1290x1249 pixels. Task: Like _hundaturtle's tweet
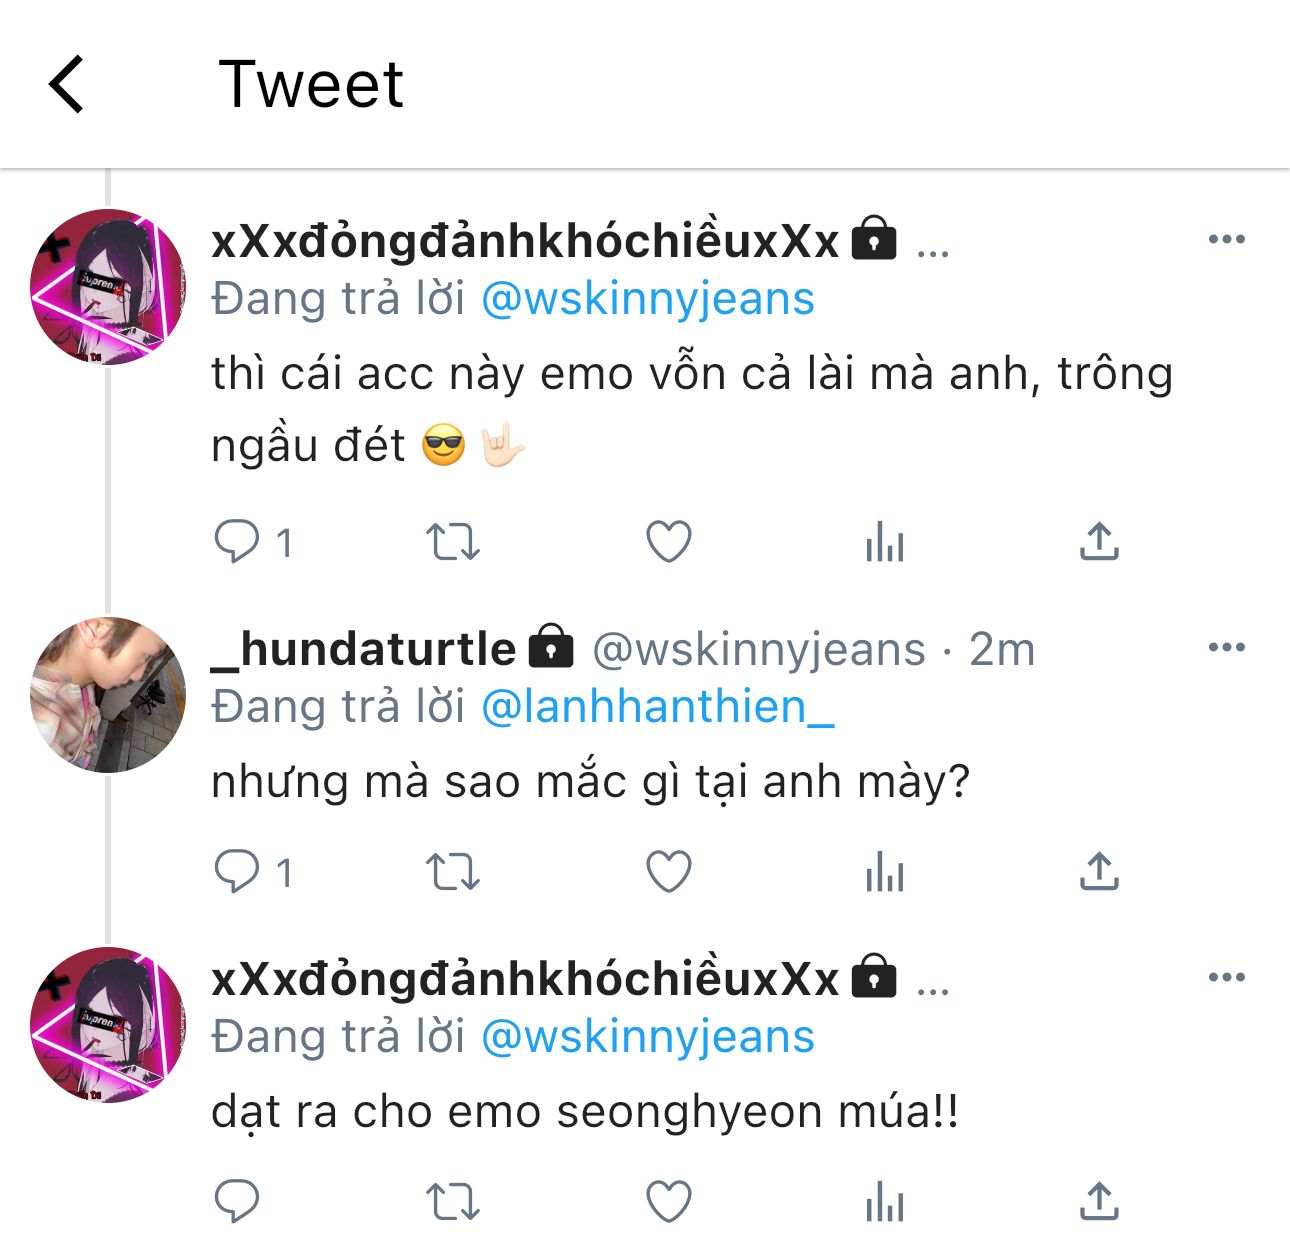point(668,872)
